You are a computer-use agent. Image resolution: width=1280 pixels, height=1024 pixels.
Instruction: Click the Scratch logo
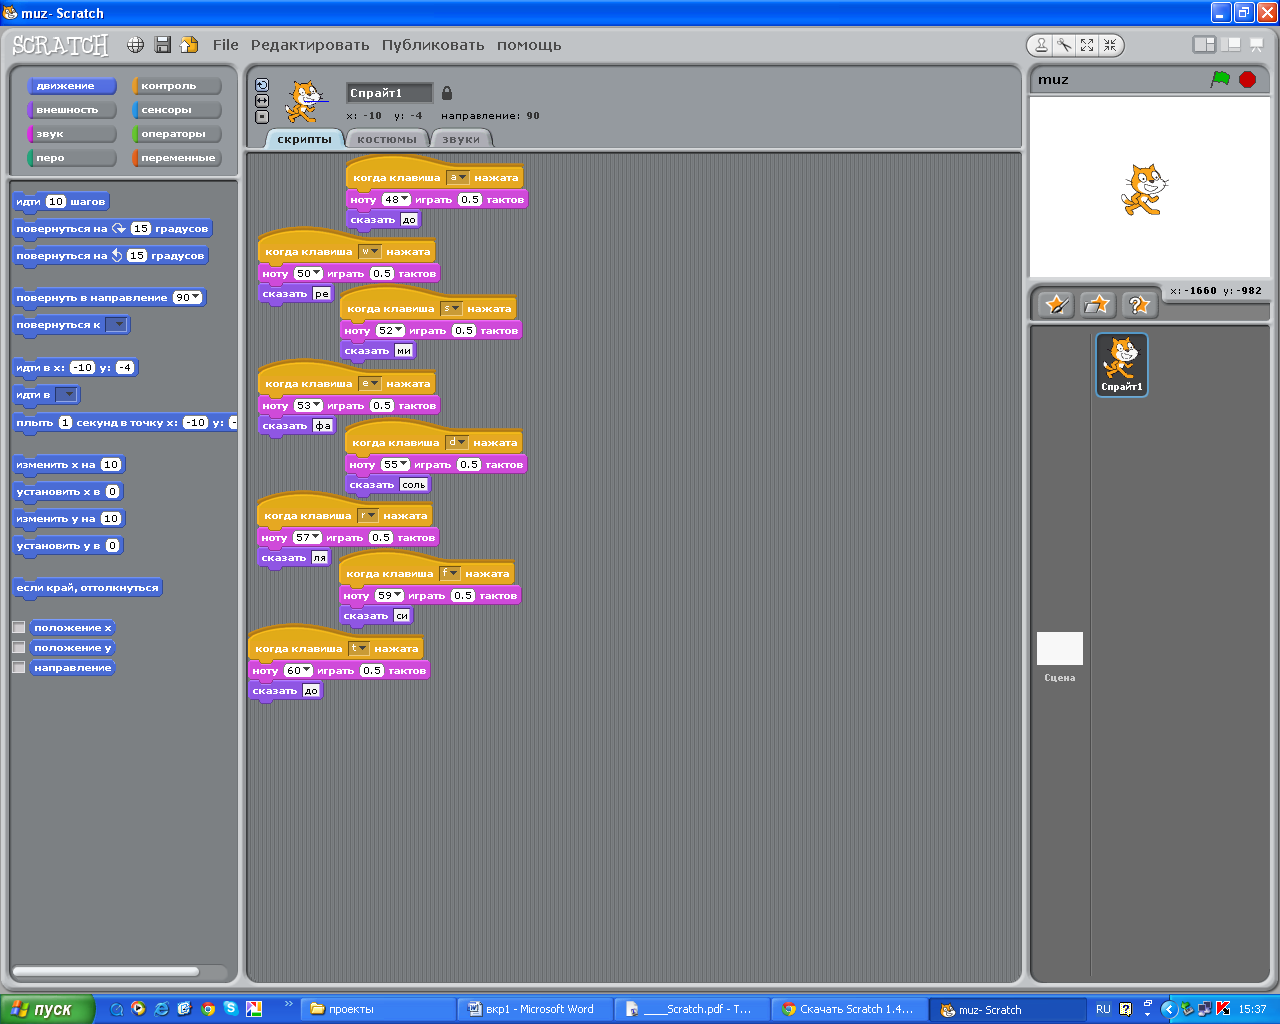[60, 45]
